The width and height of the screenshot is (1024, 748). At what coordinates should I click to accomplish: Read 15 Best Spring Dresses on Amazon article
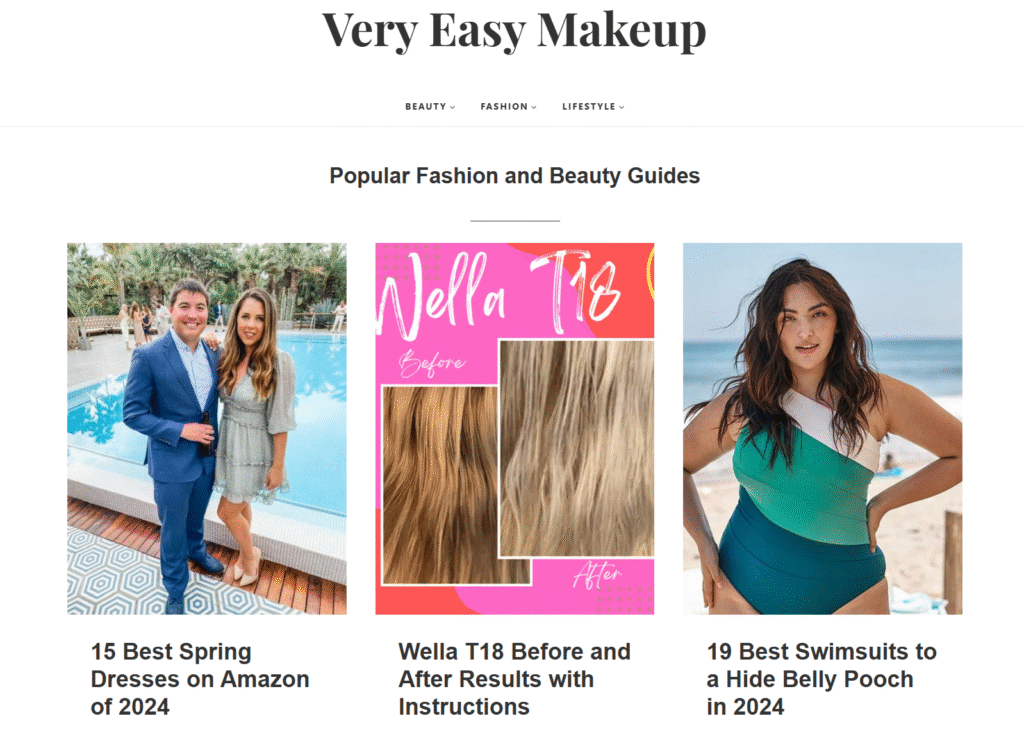pyautogui.click(x=200, y=679)
